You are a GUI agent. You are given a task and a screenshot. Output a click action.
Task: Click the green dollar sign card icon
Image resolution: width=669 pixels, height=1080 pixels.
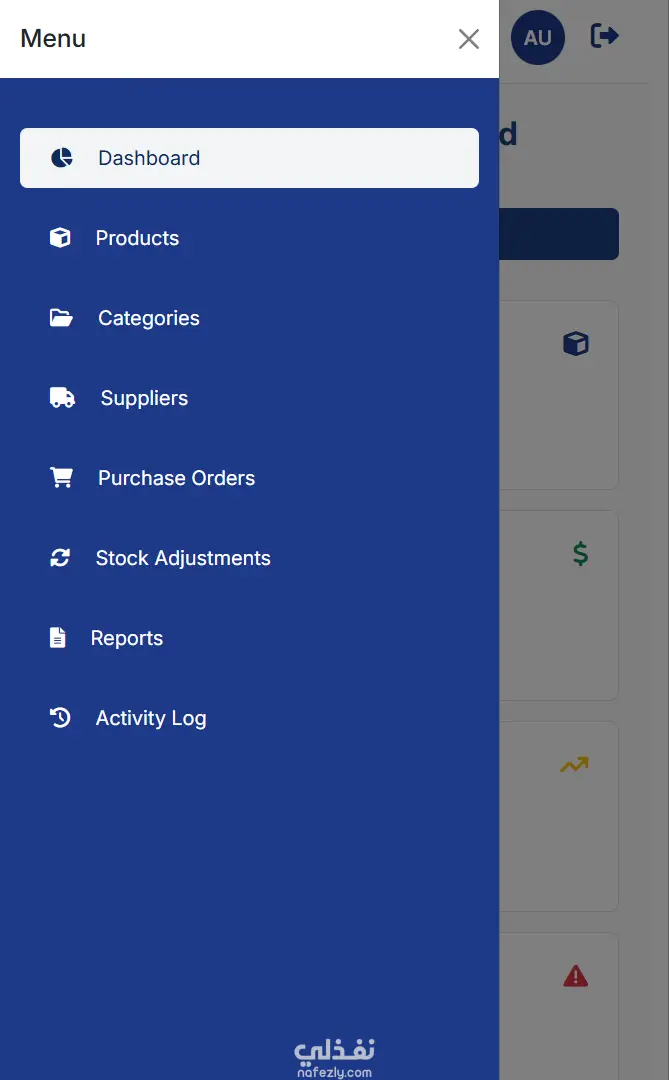581,553
